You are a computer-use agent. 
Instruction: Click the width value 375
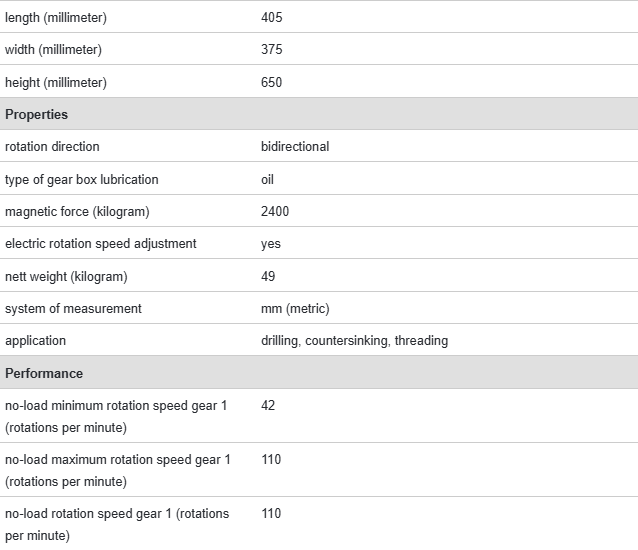pos(272,50)
